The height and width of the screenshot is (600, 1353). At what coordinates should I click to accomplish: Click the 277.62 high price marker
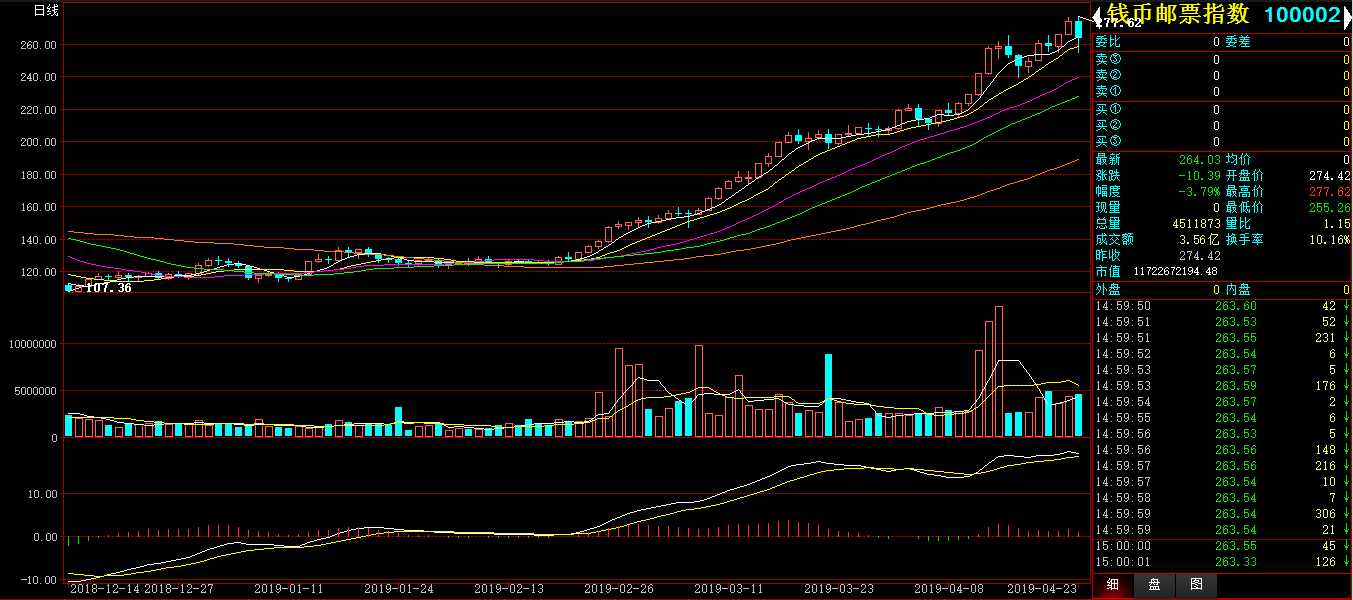[x=1118, y=22]
